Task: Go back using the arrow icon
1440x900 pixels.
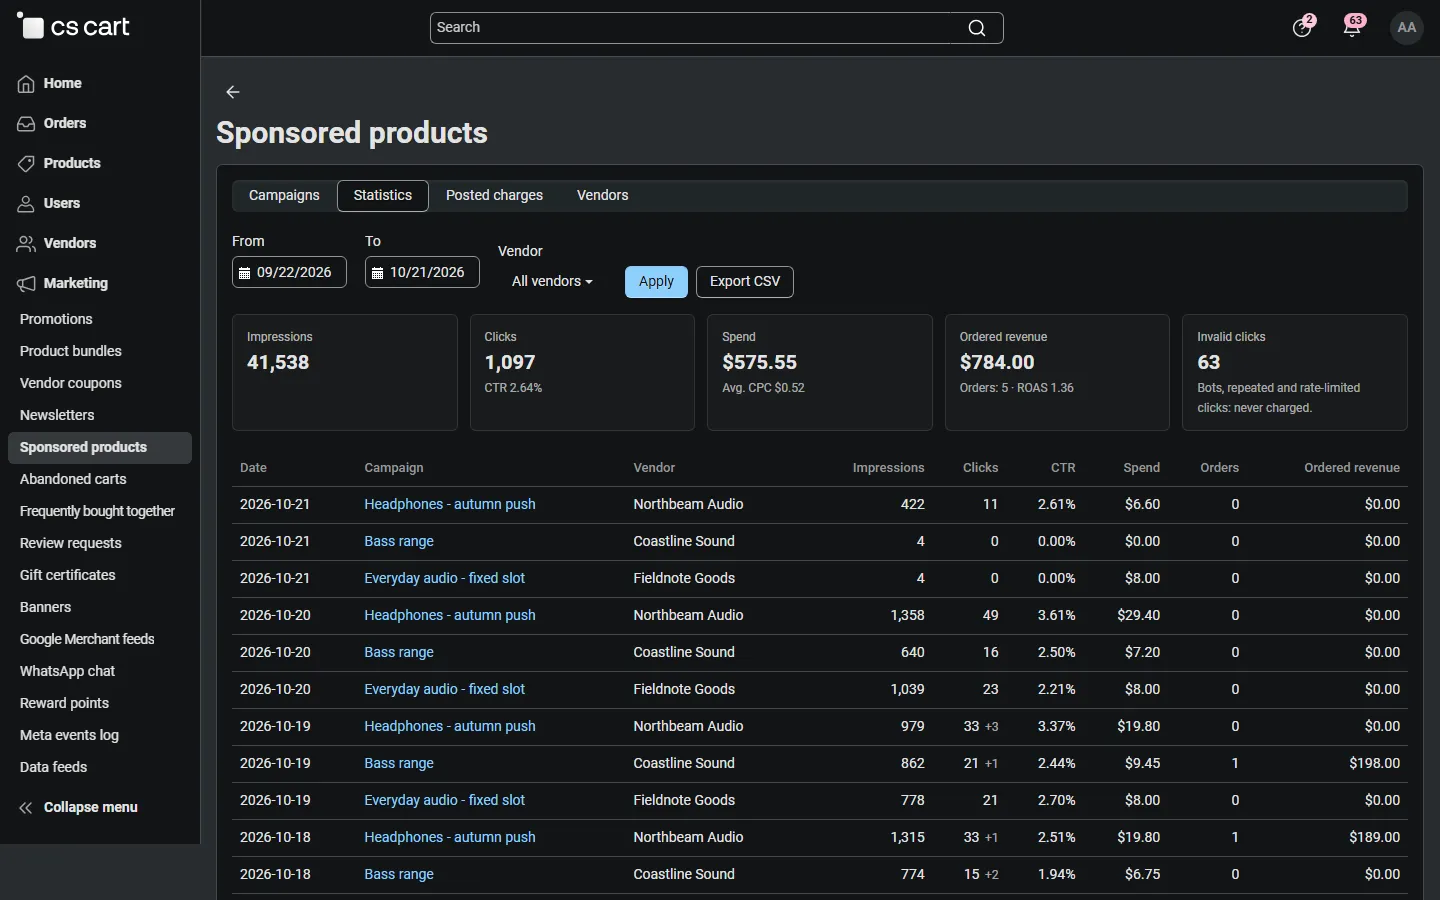Action: [233, 92]
